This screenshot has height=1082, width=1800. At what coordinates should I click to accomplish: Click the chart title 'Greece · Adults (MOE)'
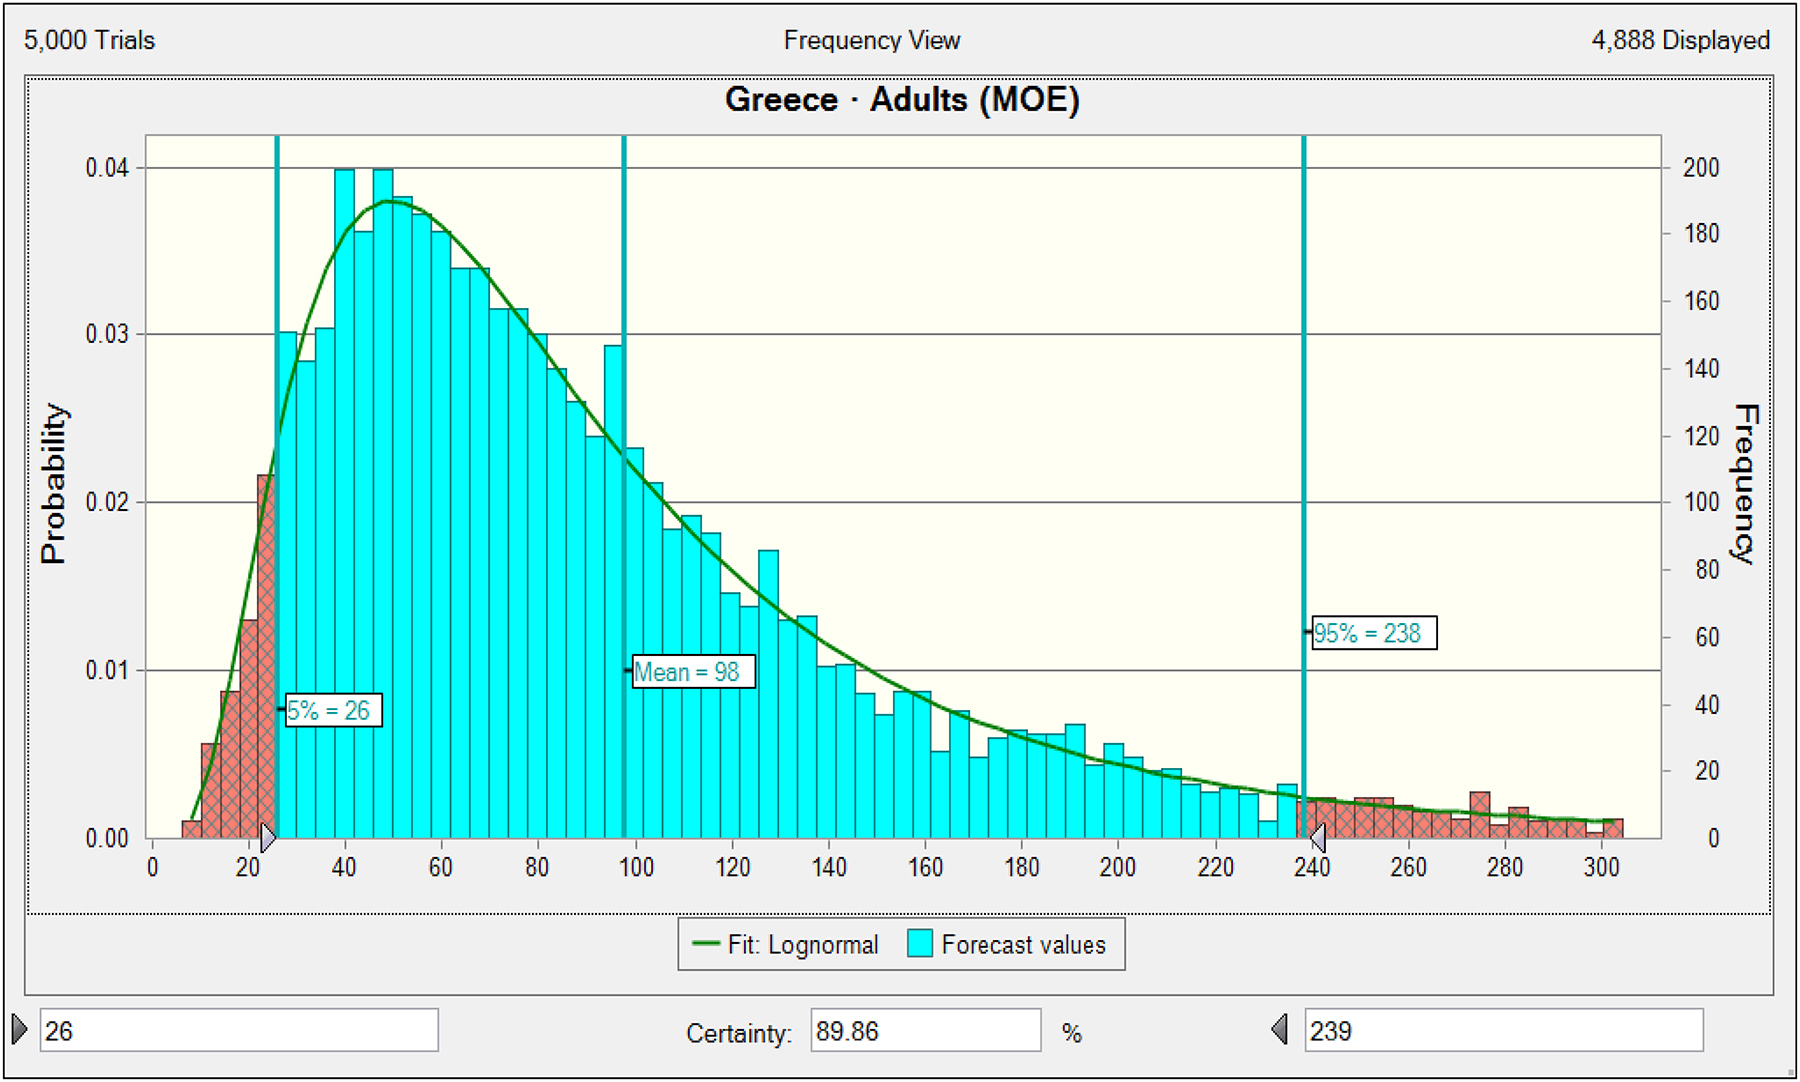(901, 100)
